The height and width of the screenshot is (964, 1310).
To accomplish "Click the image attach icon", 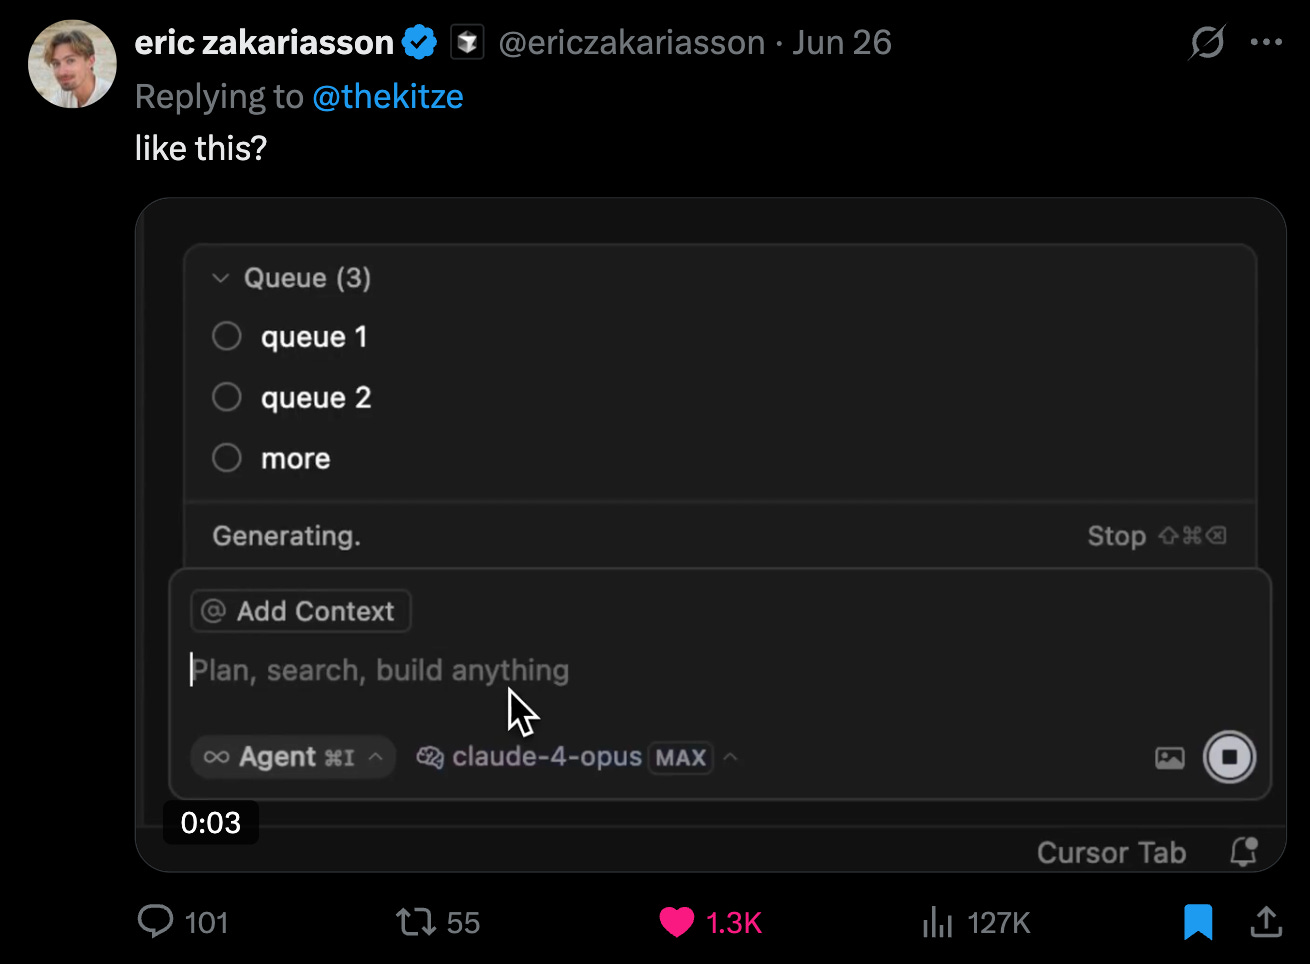I will (x=1169, y=758).
